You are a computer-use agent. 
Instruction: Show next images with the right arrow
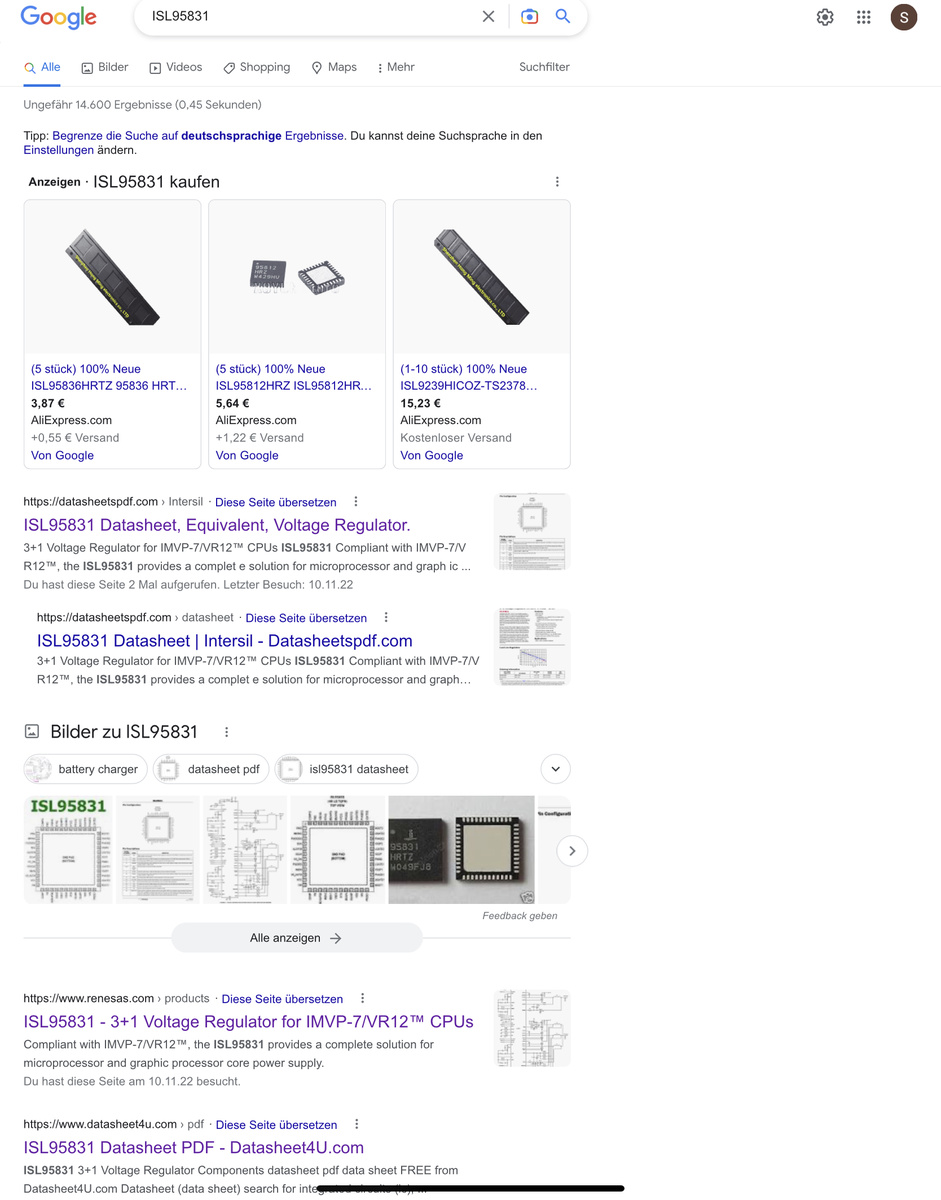(572, 851)
